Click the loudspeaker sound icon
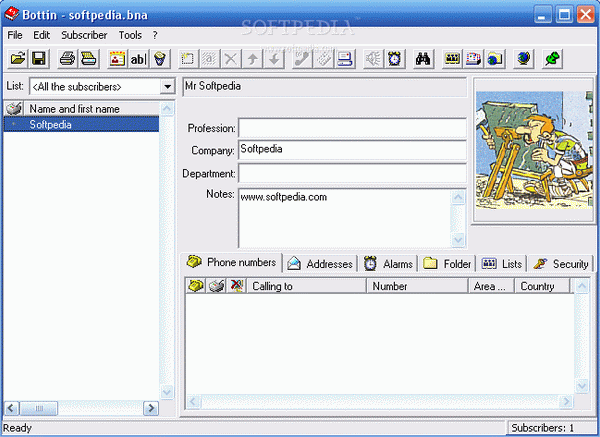The width and height of the screenshot is (600, 437). click(373, 59)
